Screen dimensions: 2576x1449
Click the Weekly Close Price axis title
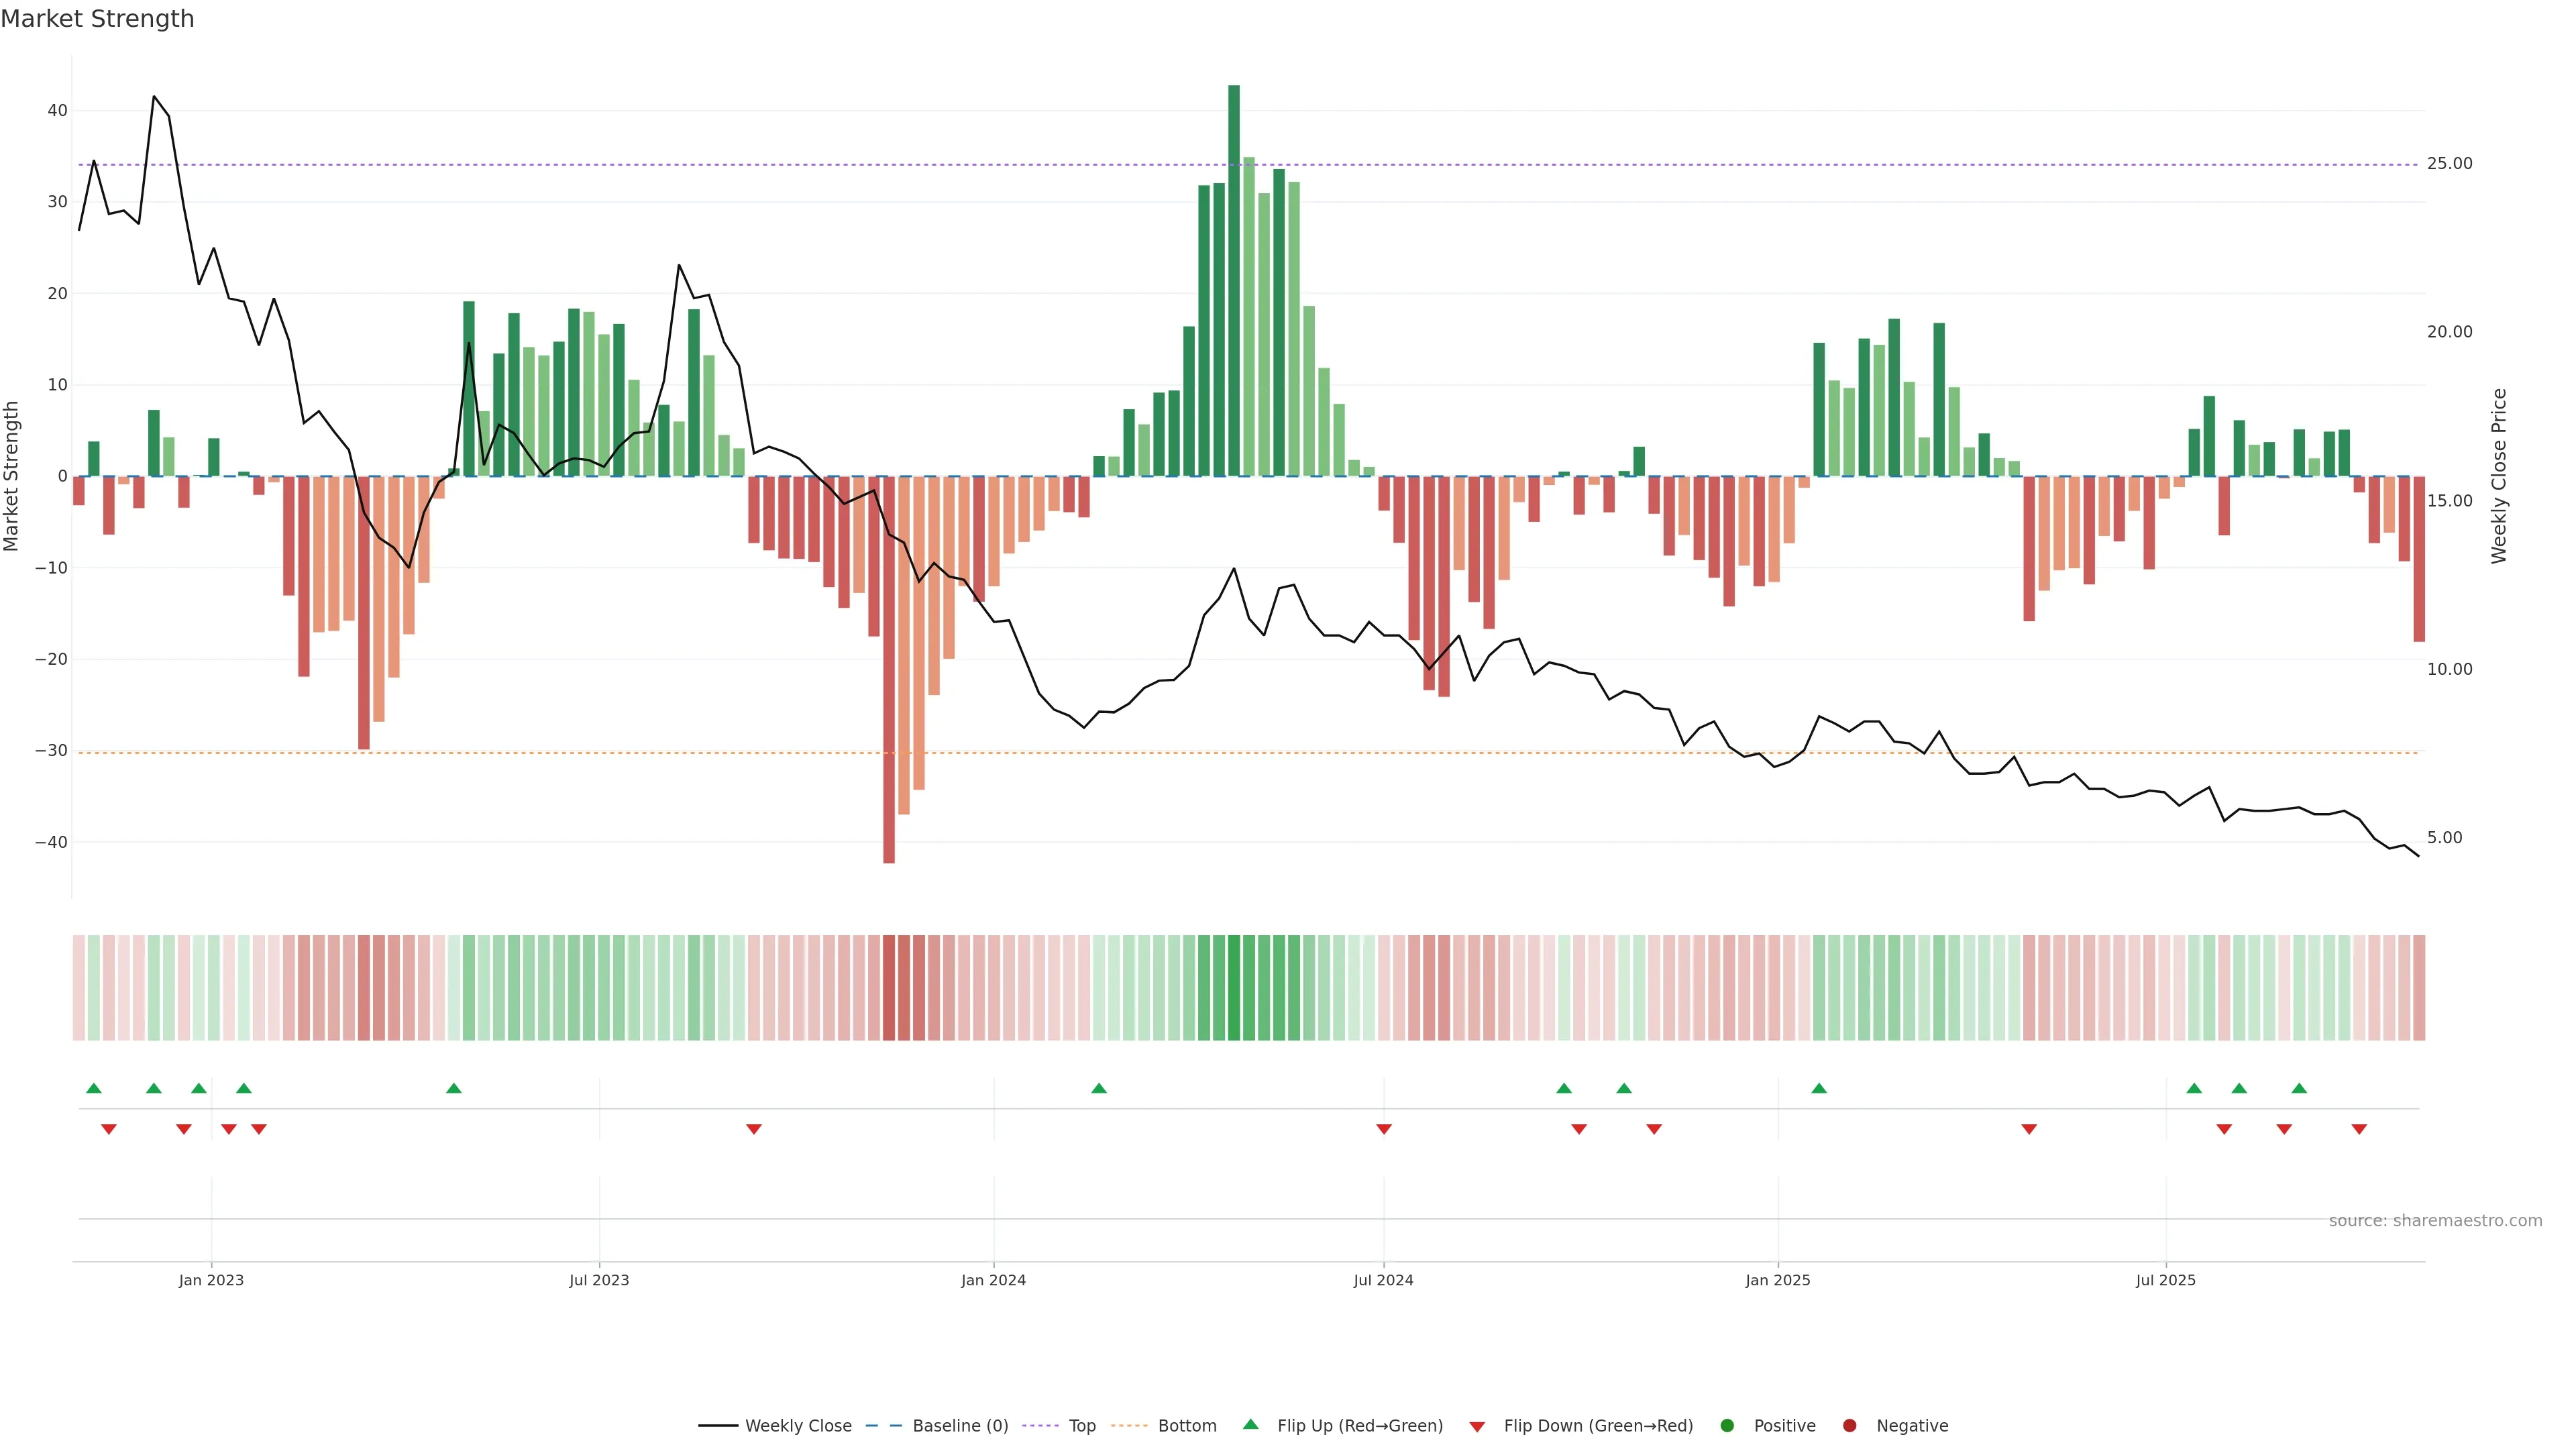coord(2499,476)
